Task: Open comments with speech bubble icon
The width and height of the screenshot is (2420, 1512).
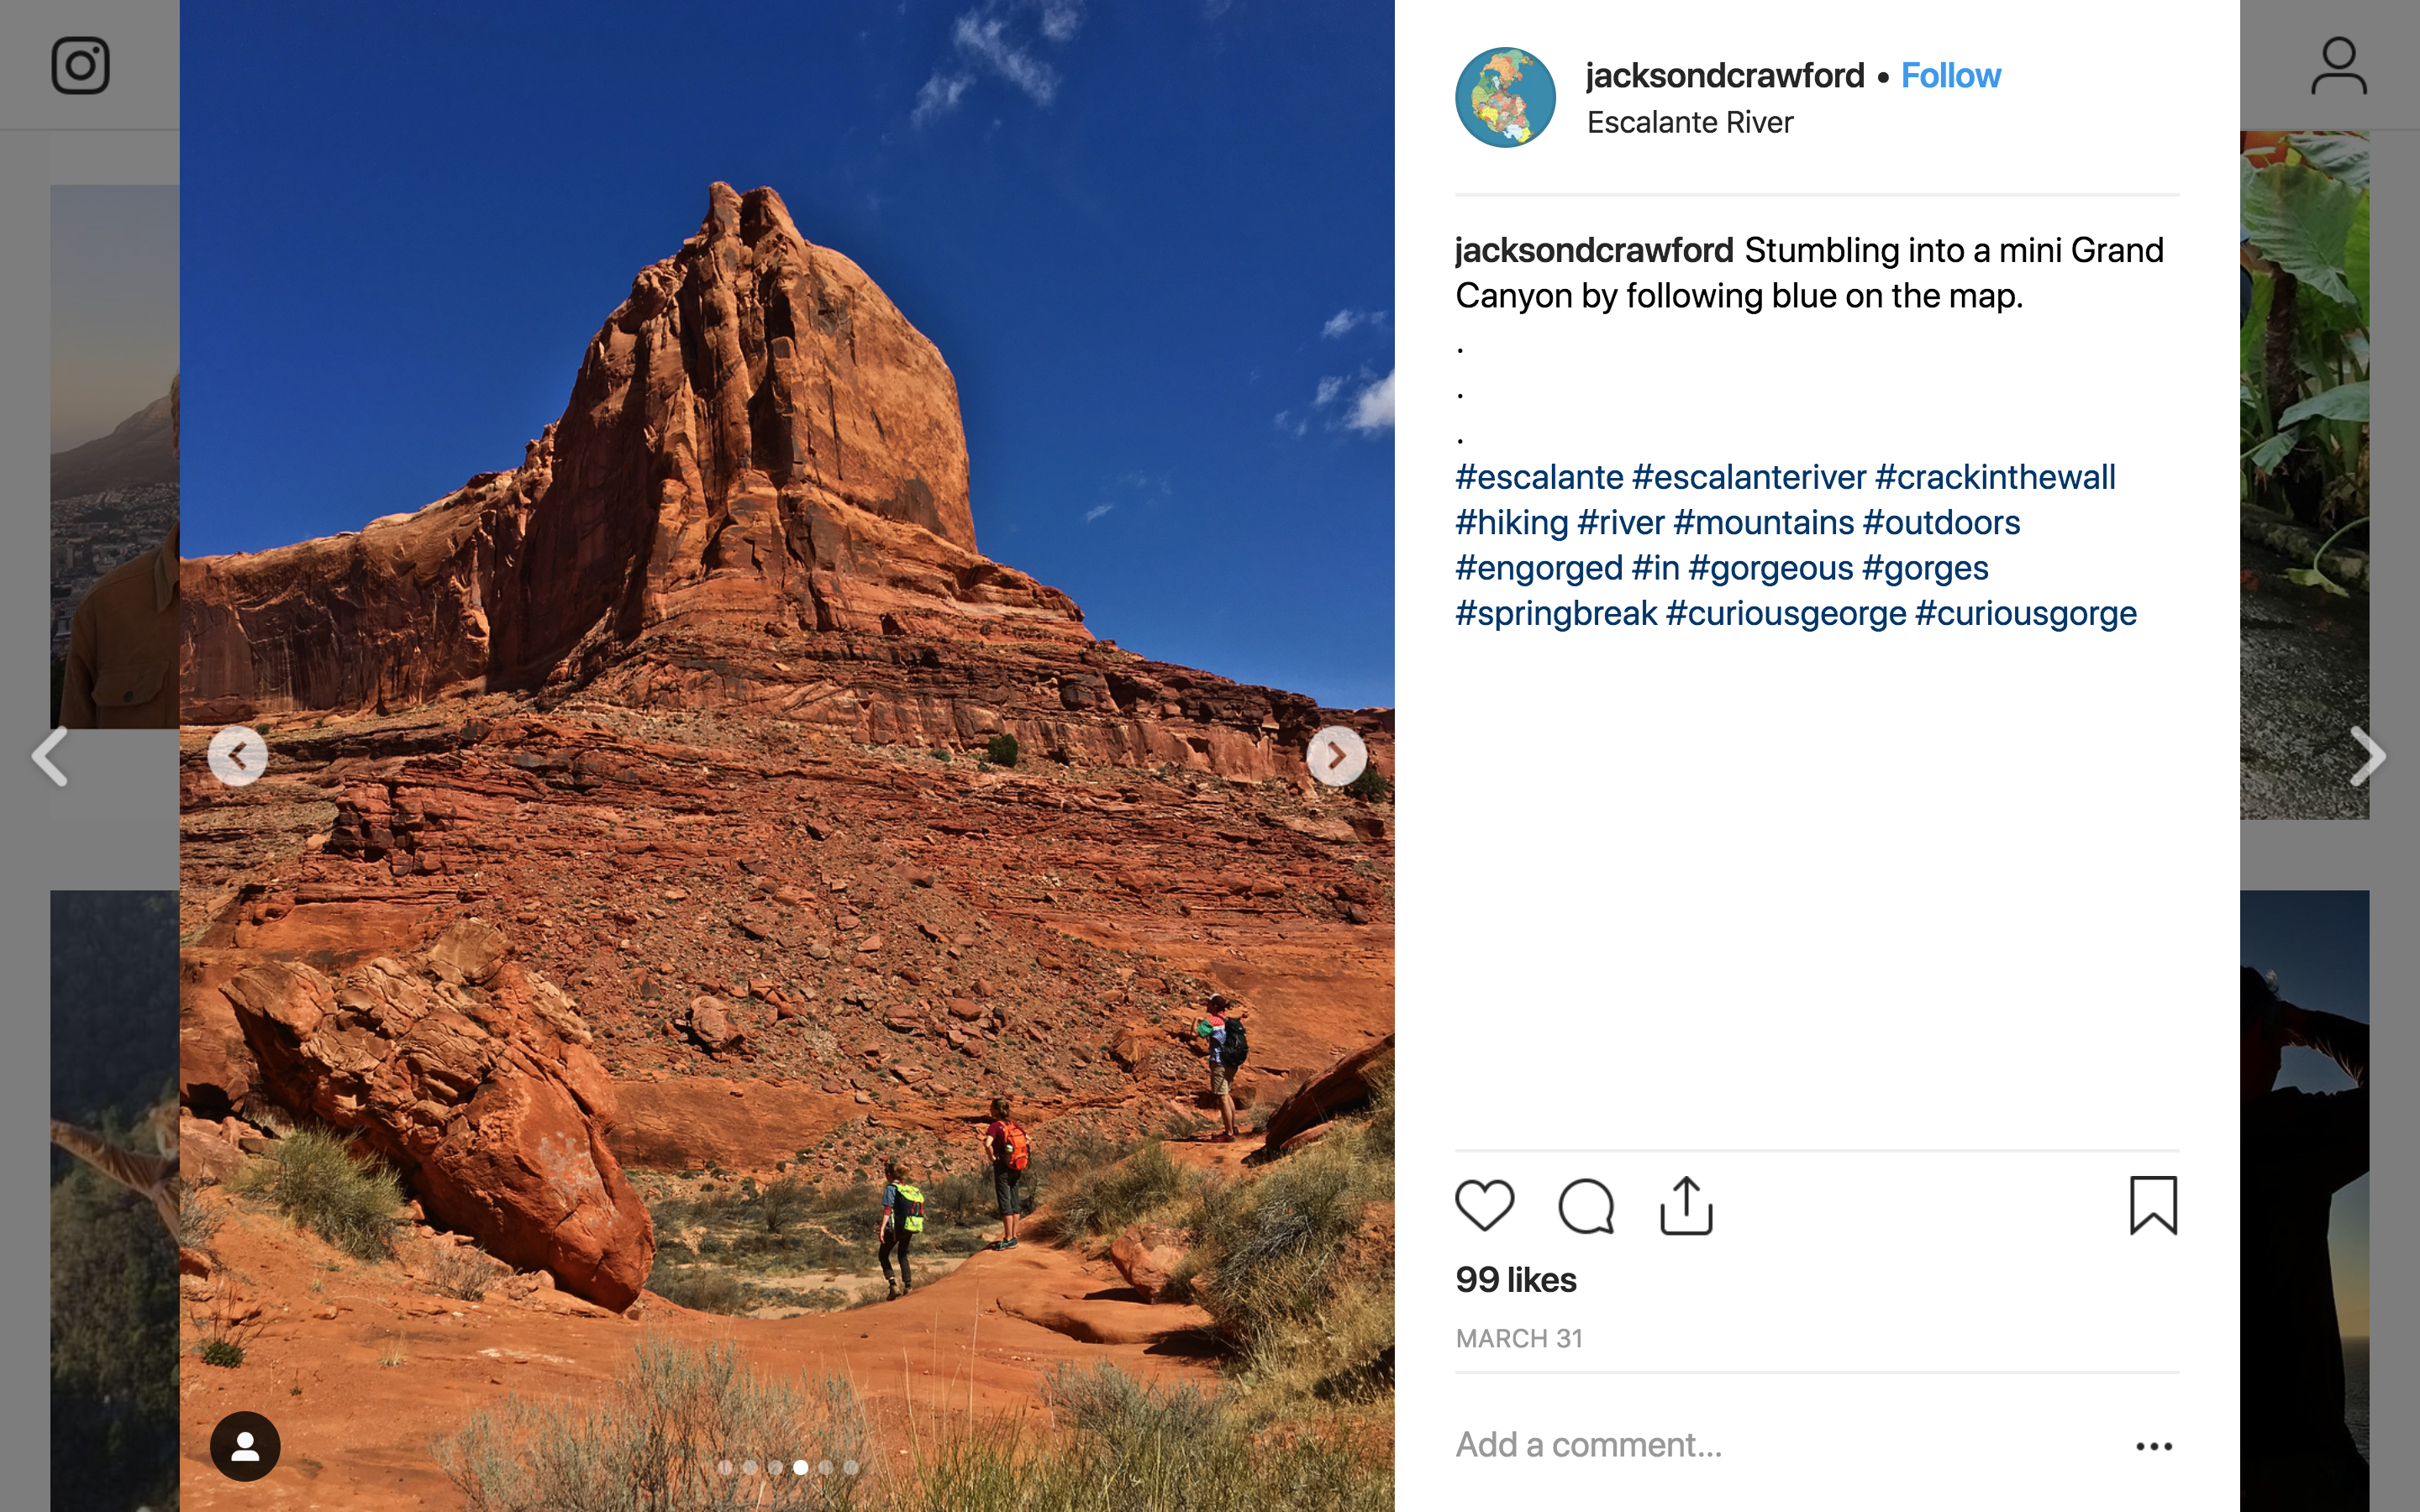Action: click(1586, 1206)
